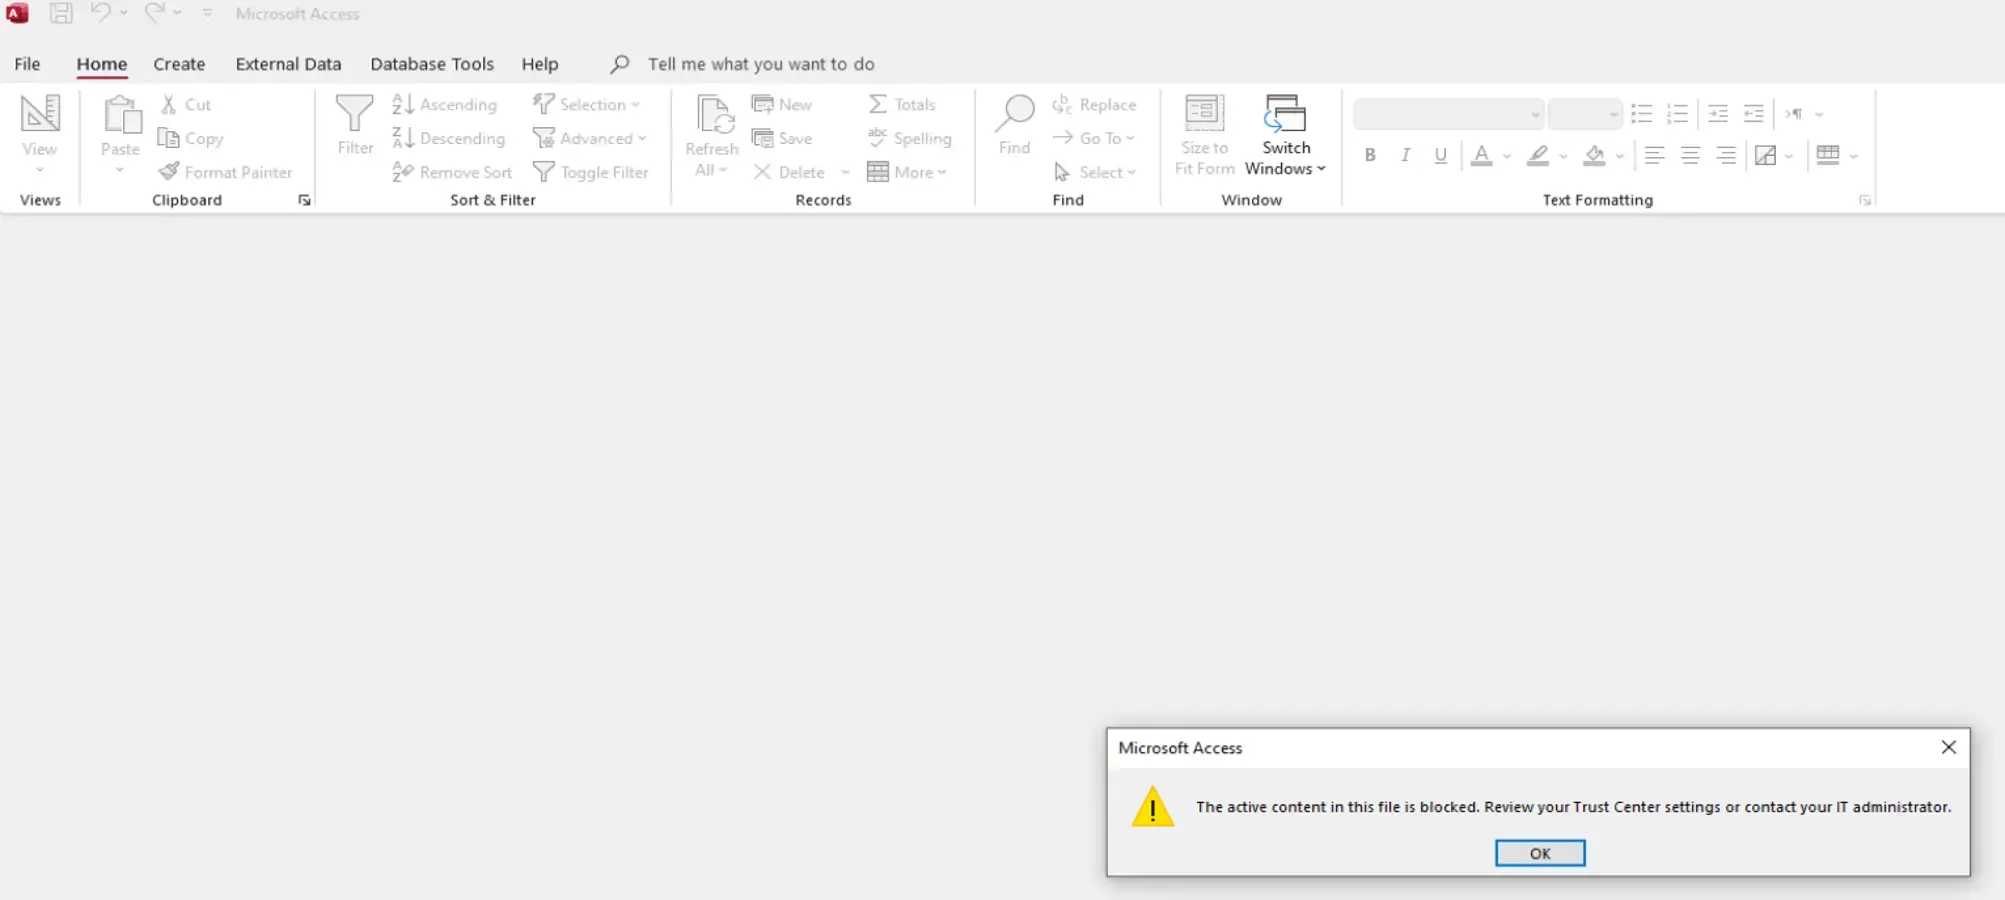Click the Bullets list icon
Image resolution: width=2005 pixels, height=900 pixels.
1642,114
